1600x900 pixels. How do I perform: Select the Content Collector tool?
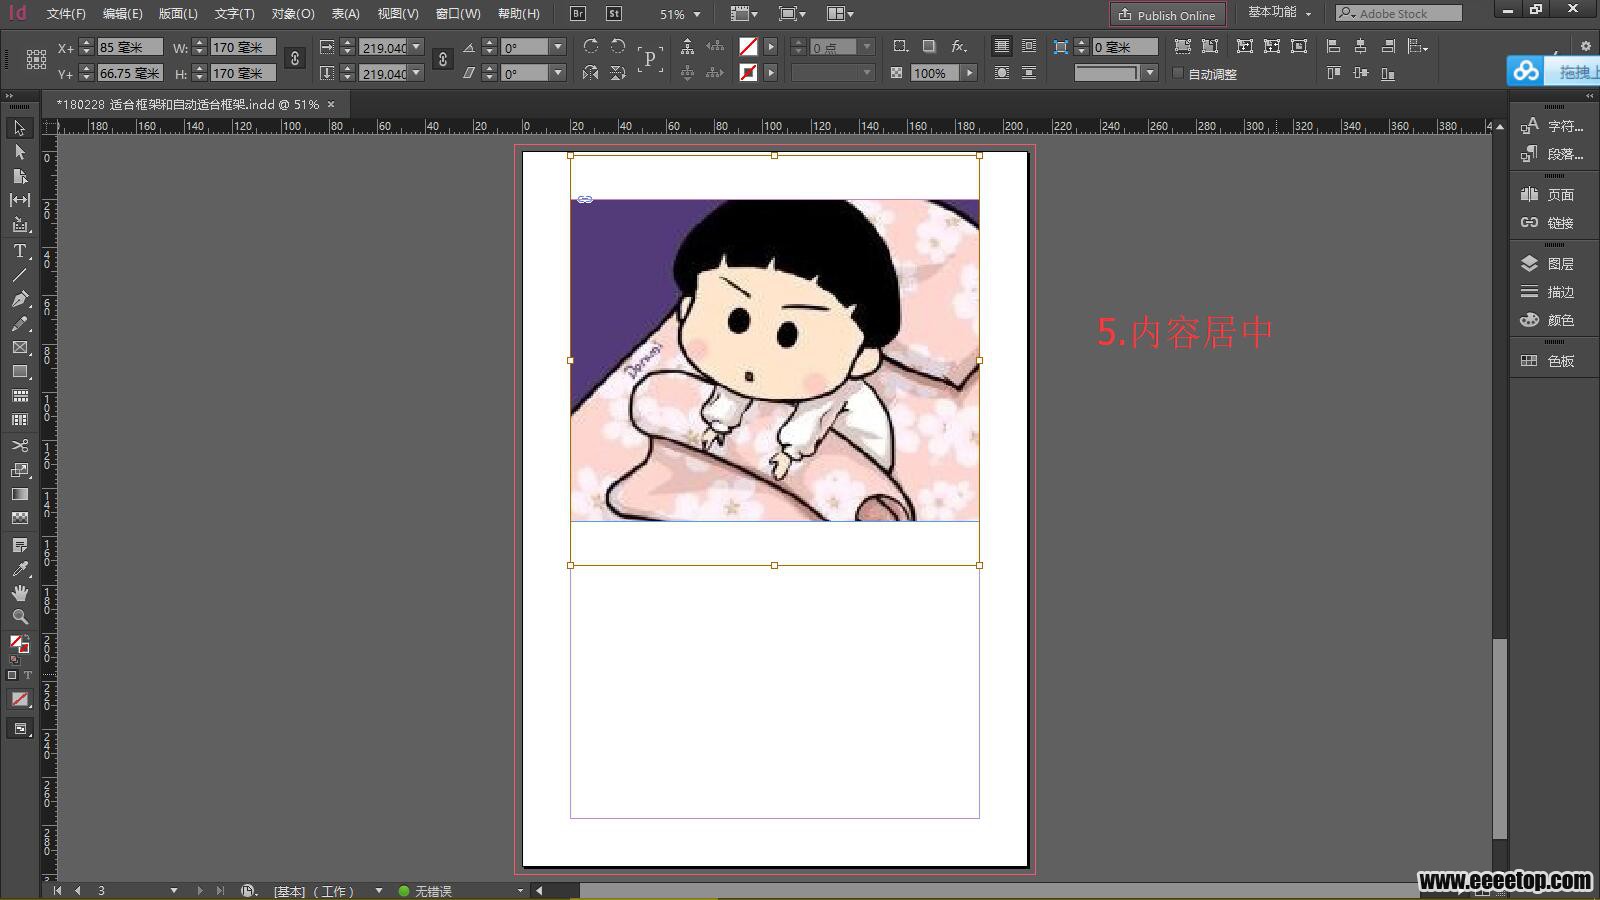[x=19, y=225]
